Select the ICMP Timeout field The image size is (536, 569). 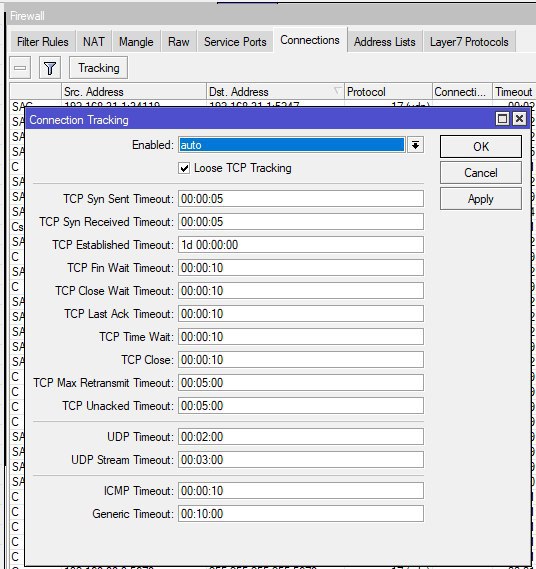click(x=300, y=491)
